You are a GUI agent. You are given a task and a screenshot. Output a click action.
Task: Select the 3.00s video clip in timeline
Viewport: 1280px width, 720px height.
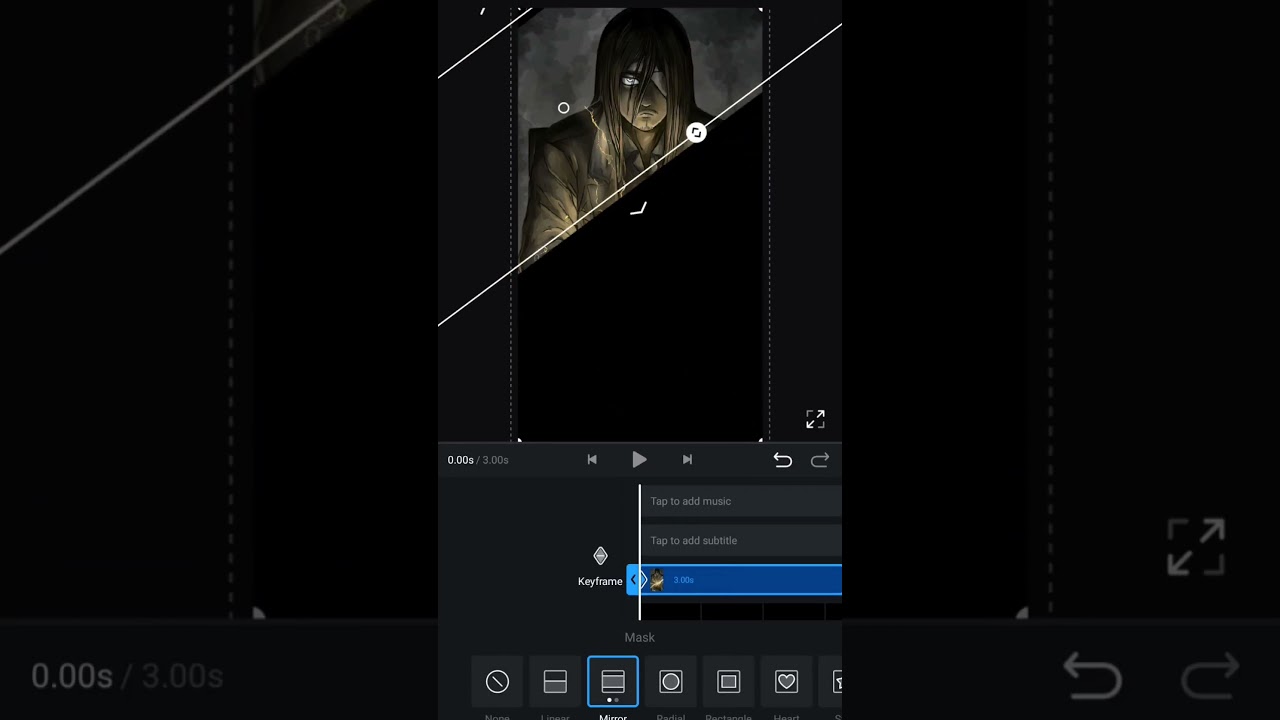741,580
